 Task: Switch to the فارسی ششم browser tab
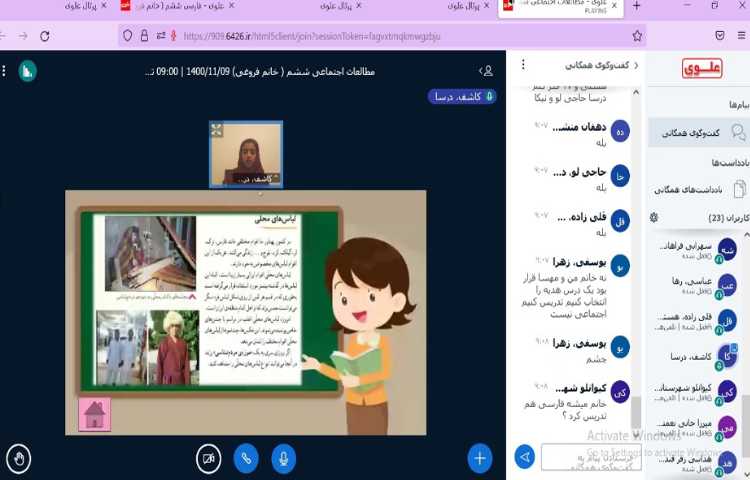177,6
